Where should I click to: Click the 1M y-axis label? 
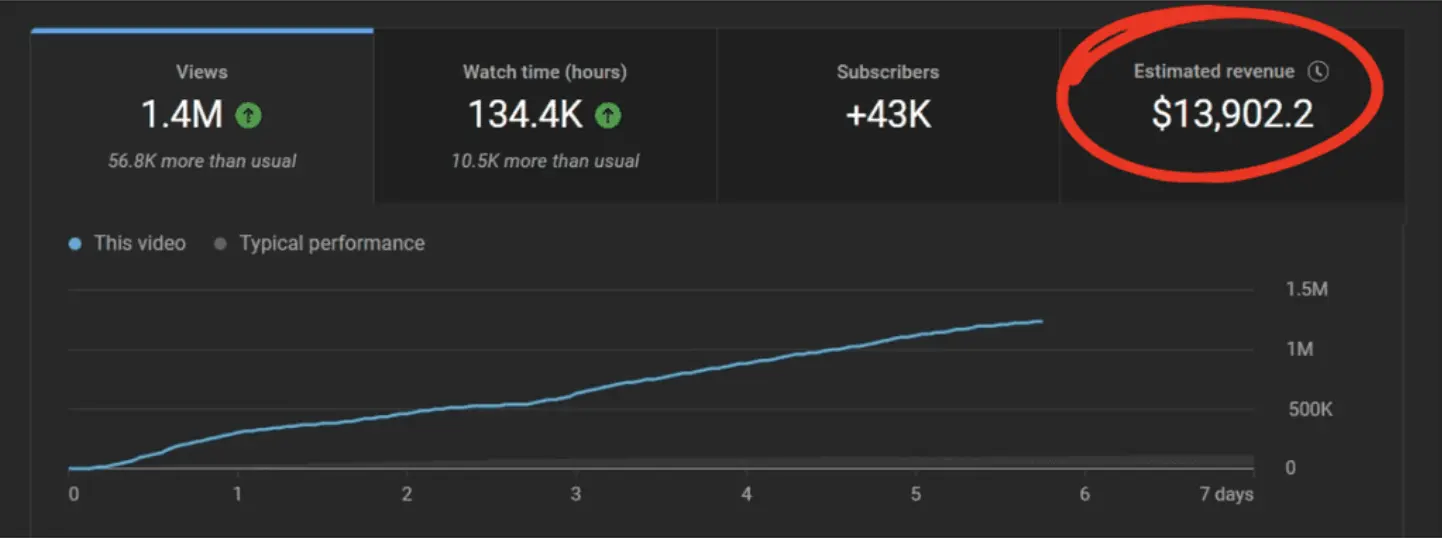coord(1299,350)
